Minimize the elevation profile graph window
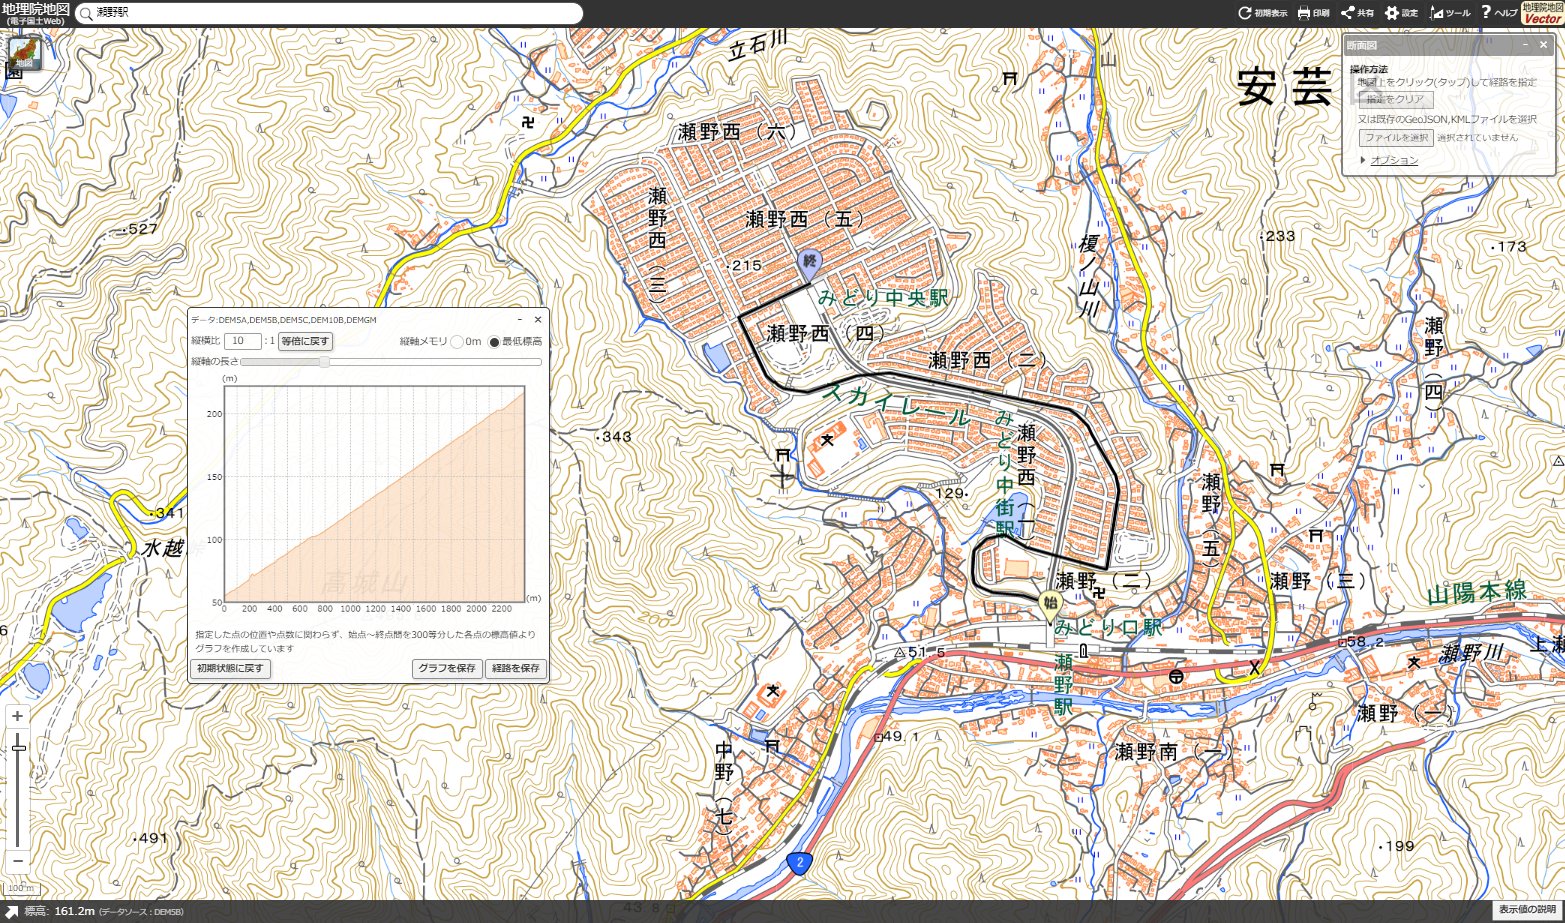The width and height of the screenshot is (1565, 923). click(x=520, y=320)
